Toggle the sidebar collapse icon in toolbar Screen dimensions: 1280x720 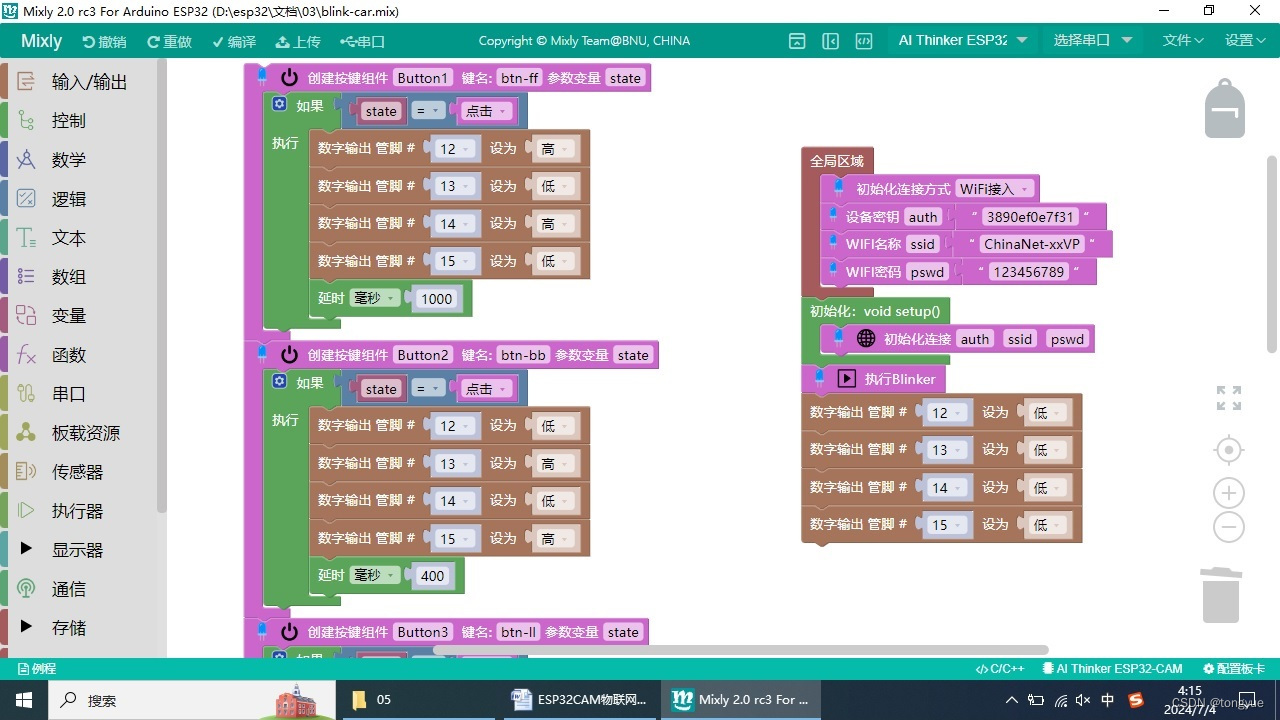[830, 41]
